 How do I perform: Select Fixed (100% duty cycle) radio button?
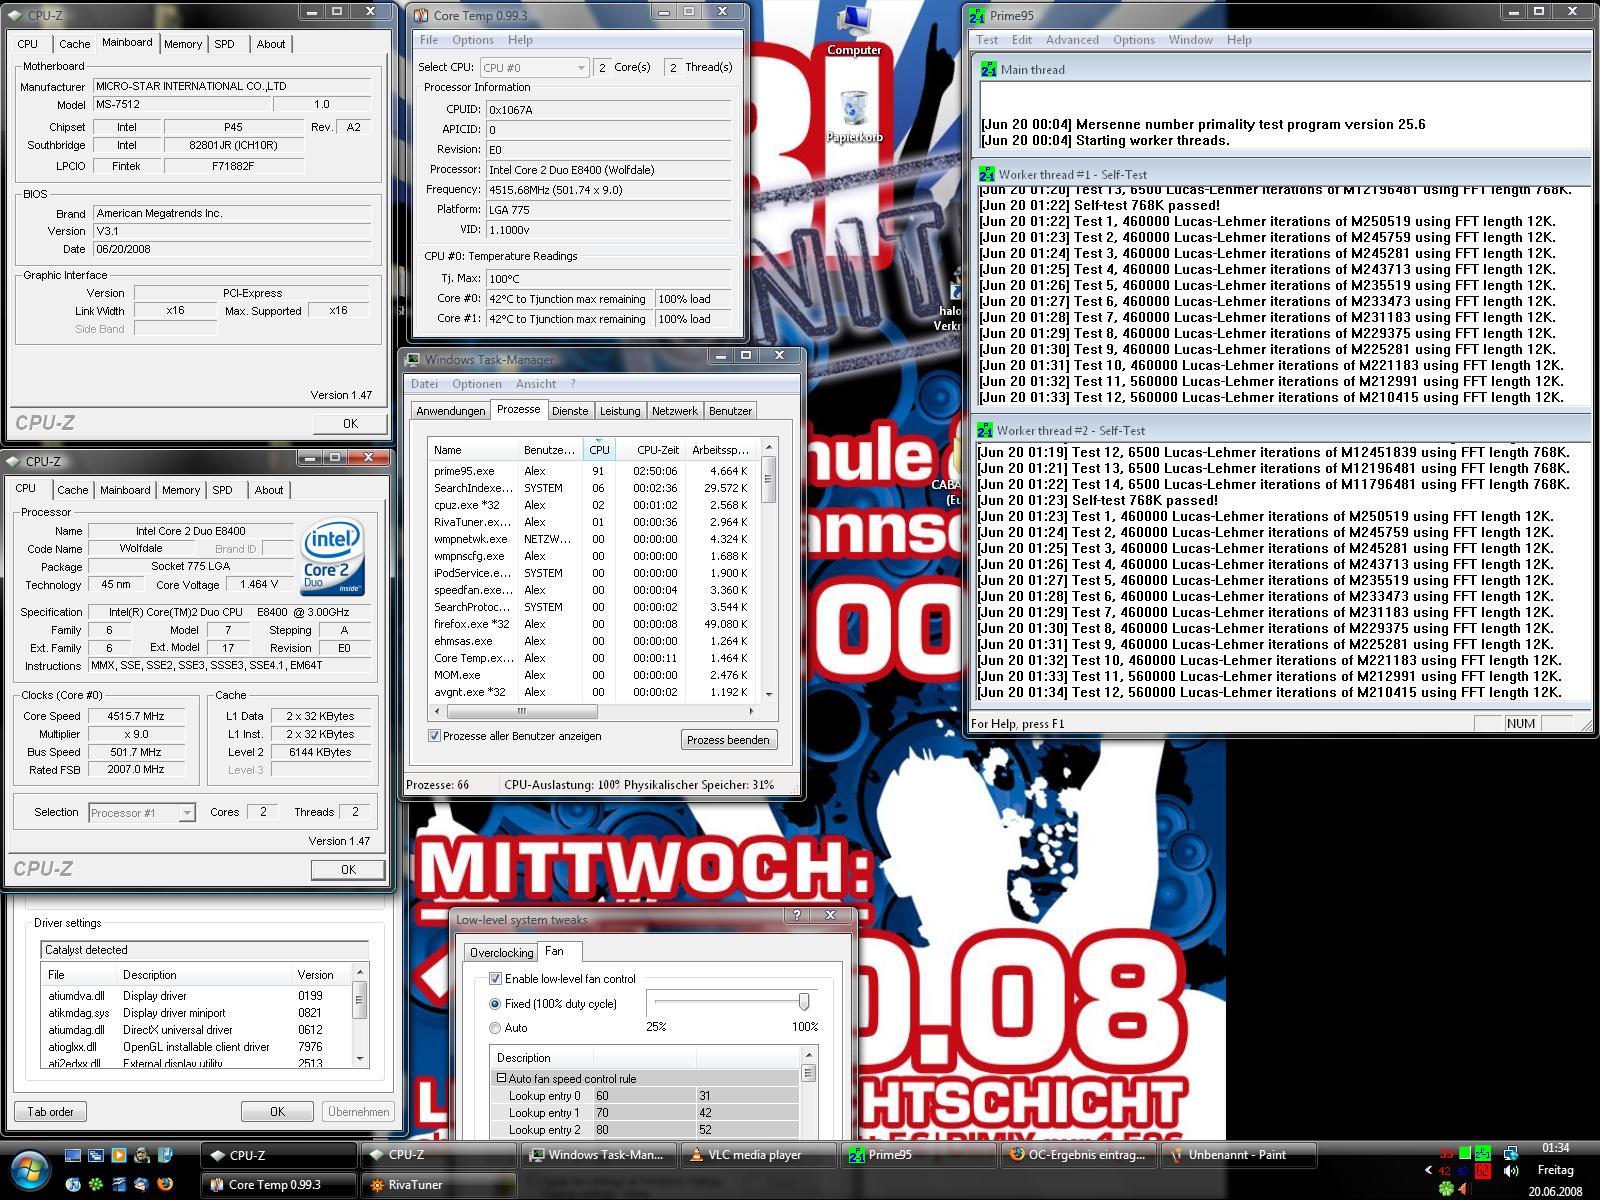click(495, 1004)
